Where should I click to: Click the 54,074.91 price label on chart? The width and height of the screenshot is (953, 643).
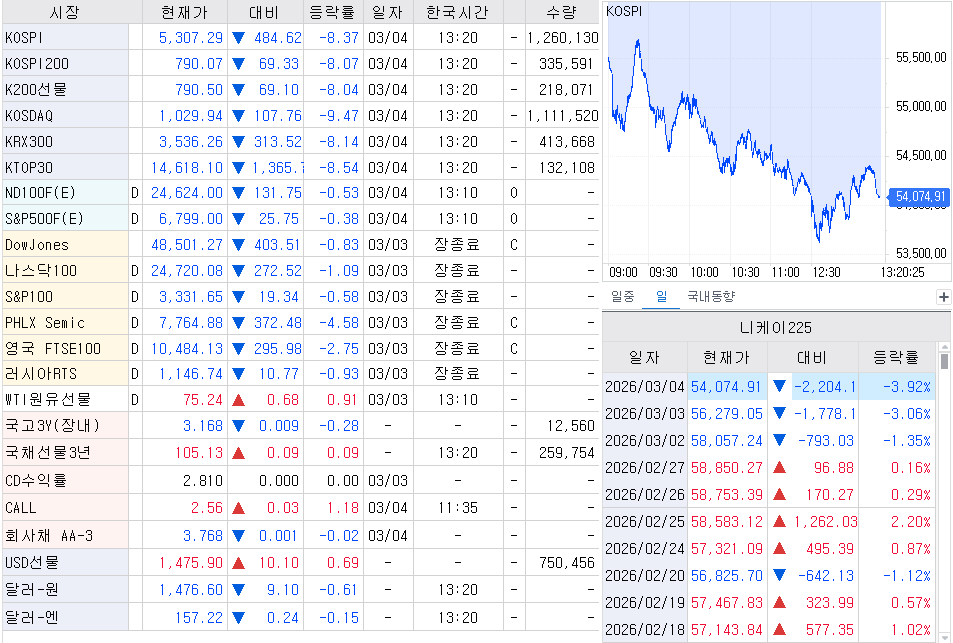pos(920,197)
